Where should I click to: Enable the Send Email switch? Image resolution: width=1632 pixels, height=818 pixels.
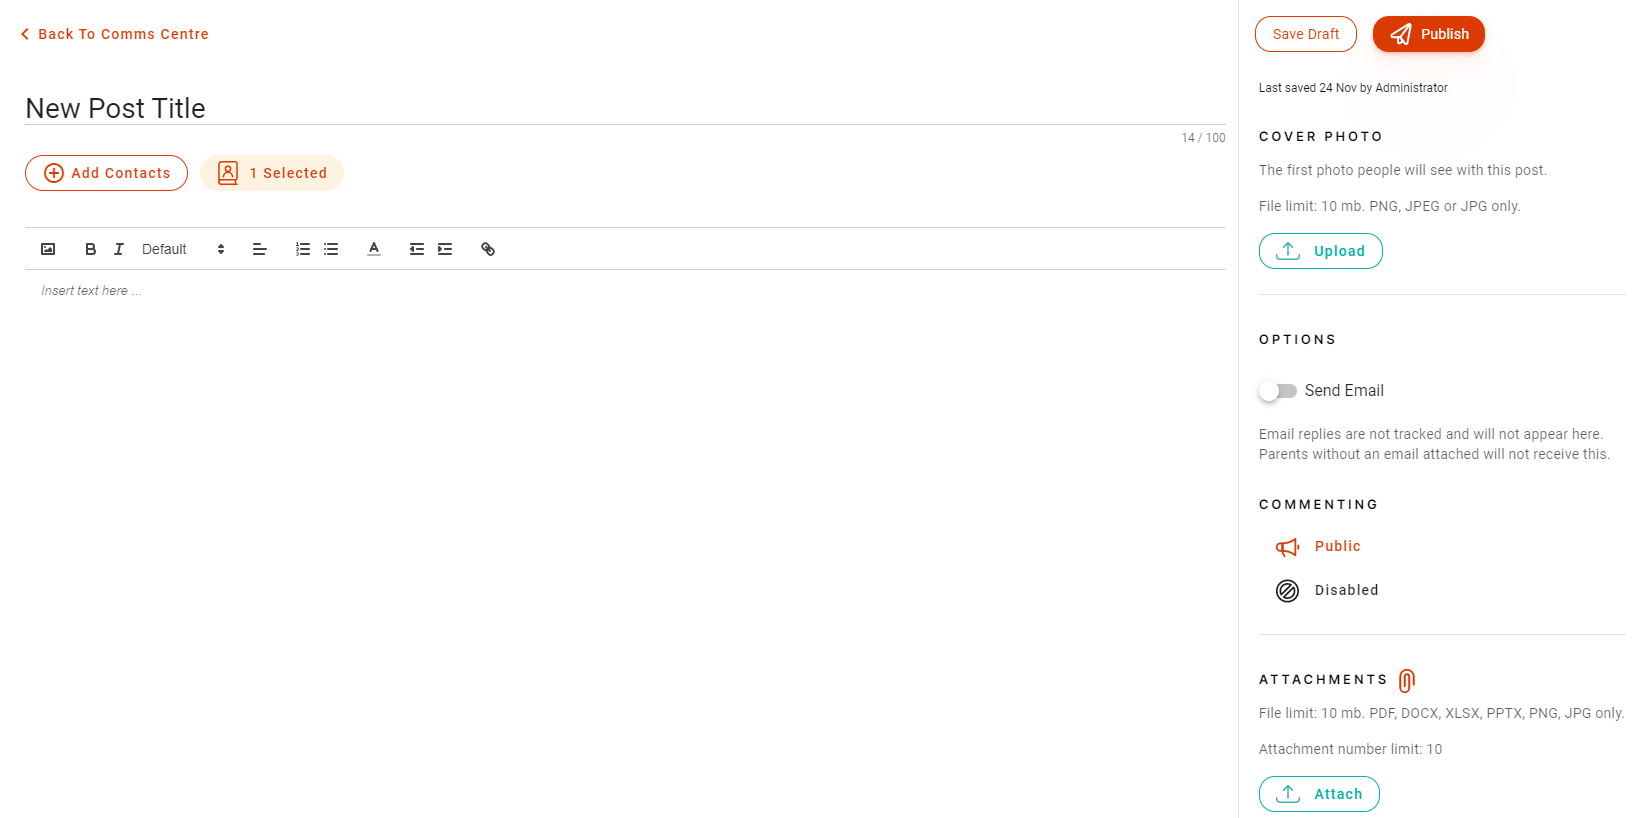(x=1278, y=391)
